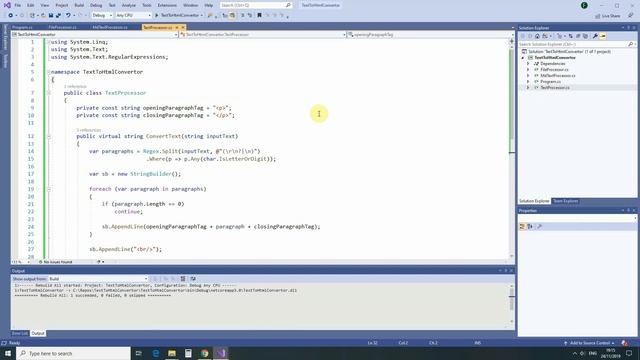Click the Navigate Backward toolbar icon
Screen dimensions: 640x360
[11, 16]
